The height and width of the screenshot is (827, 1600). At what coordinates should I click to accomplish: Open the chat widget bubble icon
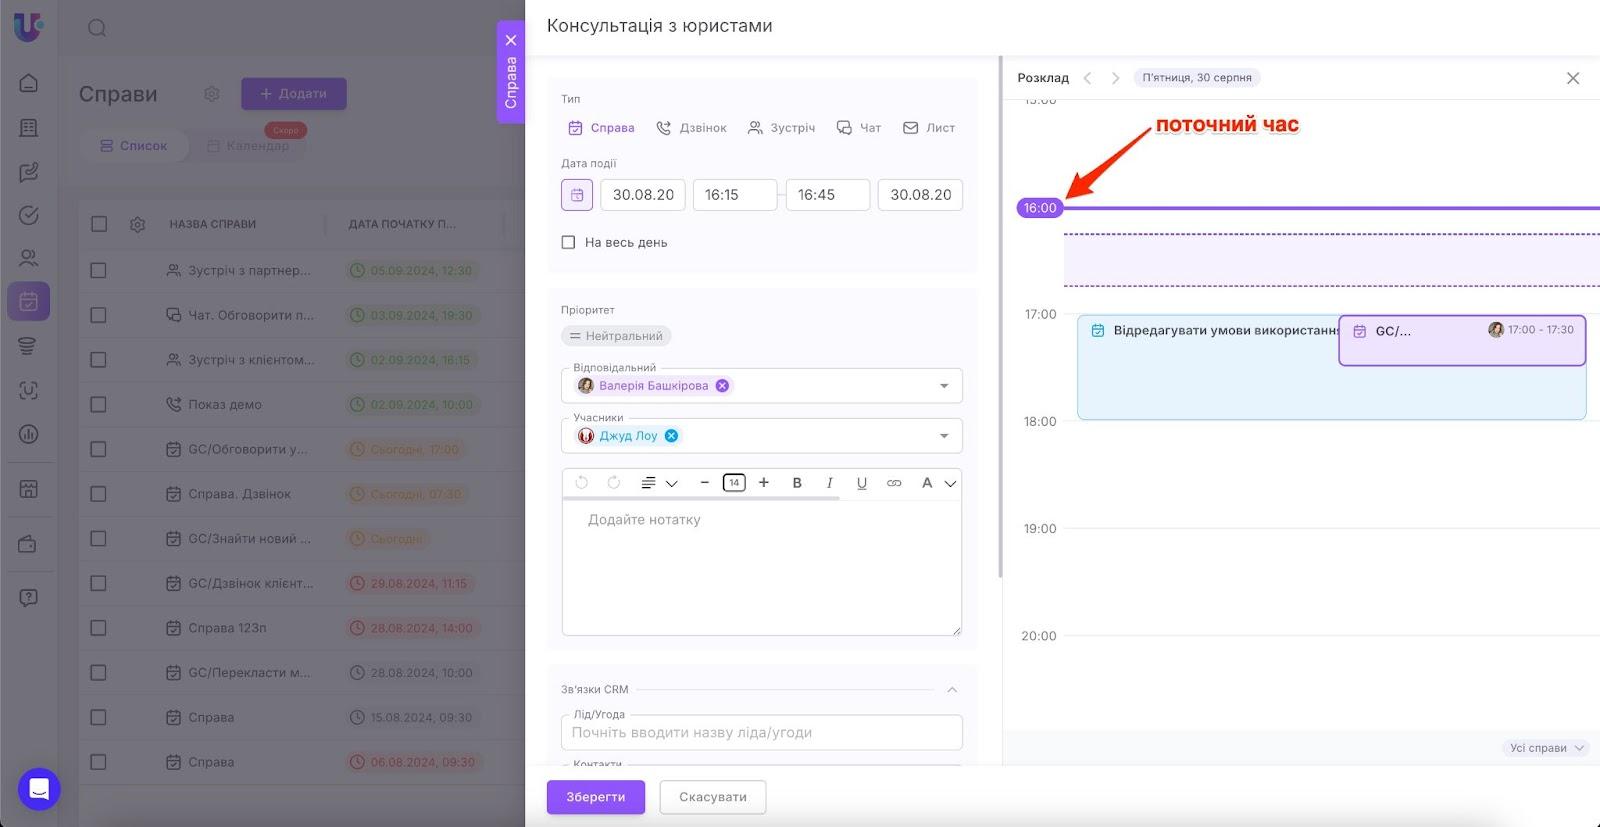pyautogui.click(x=39, y=789)
